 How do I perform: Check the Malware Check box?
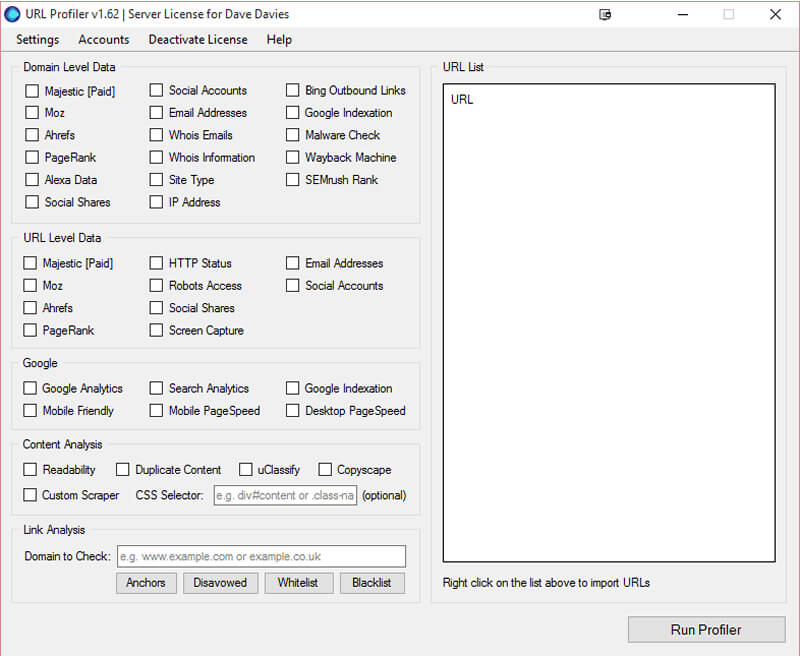(292, 135)
